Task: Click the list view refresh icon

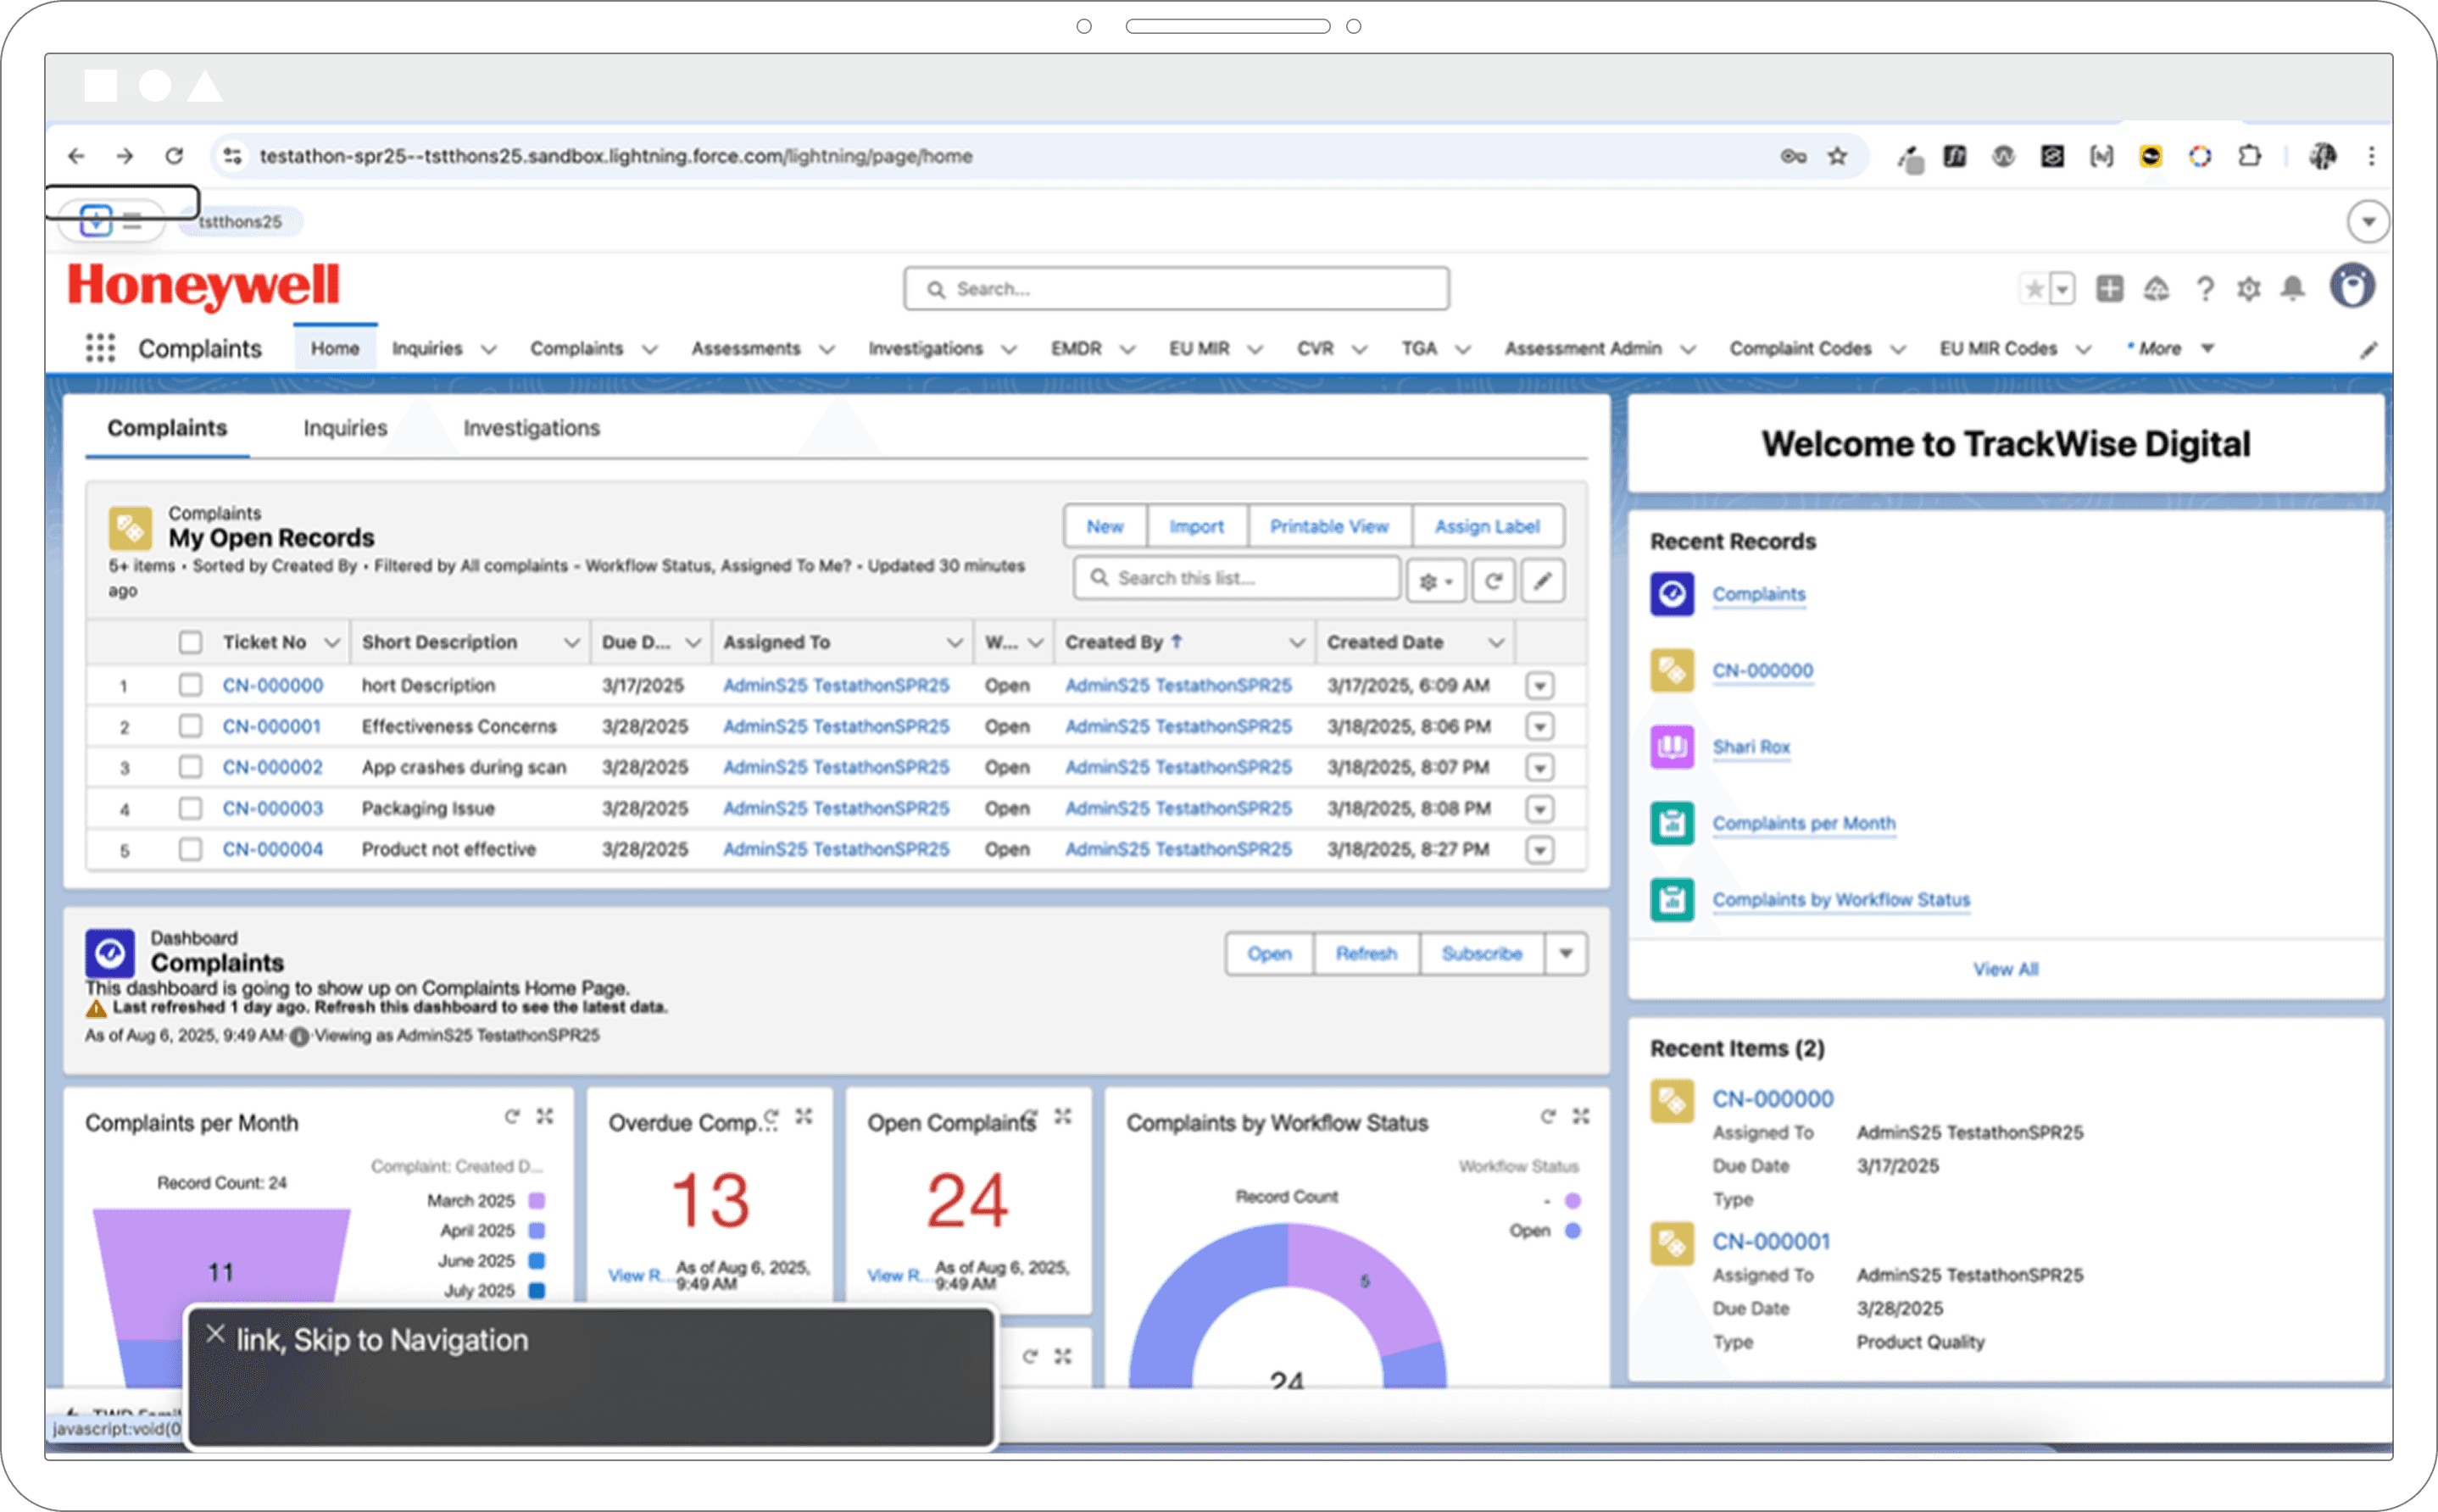Action: pos(1493,580)
